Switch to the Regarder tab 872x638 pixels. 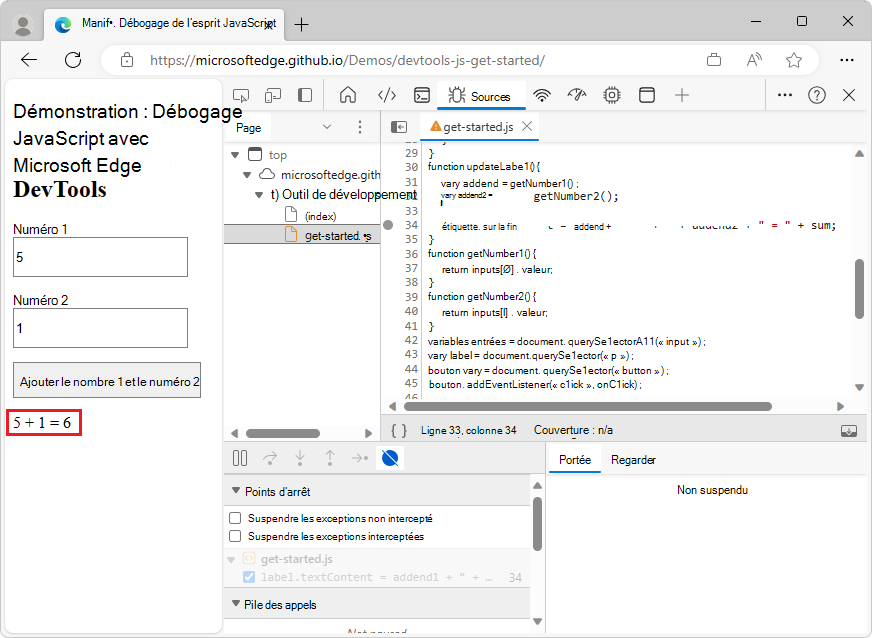click(633, 460)
